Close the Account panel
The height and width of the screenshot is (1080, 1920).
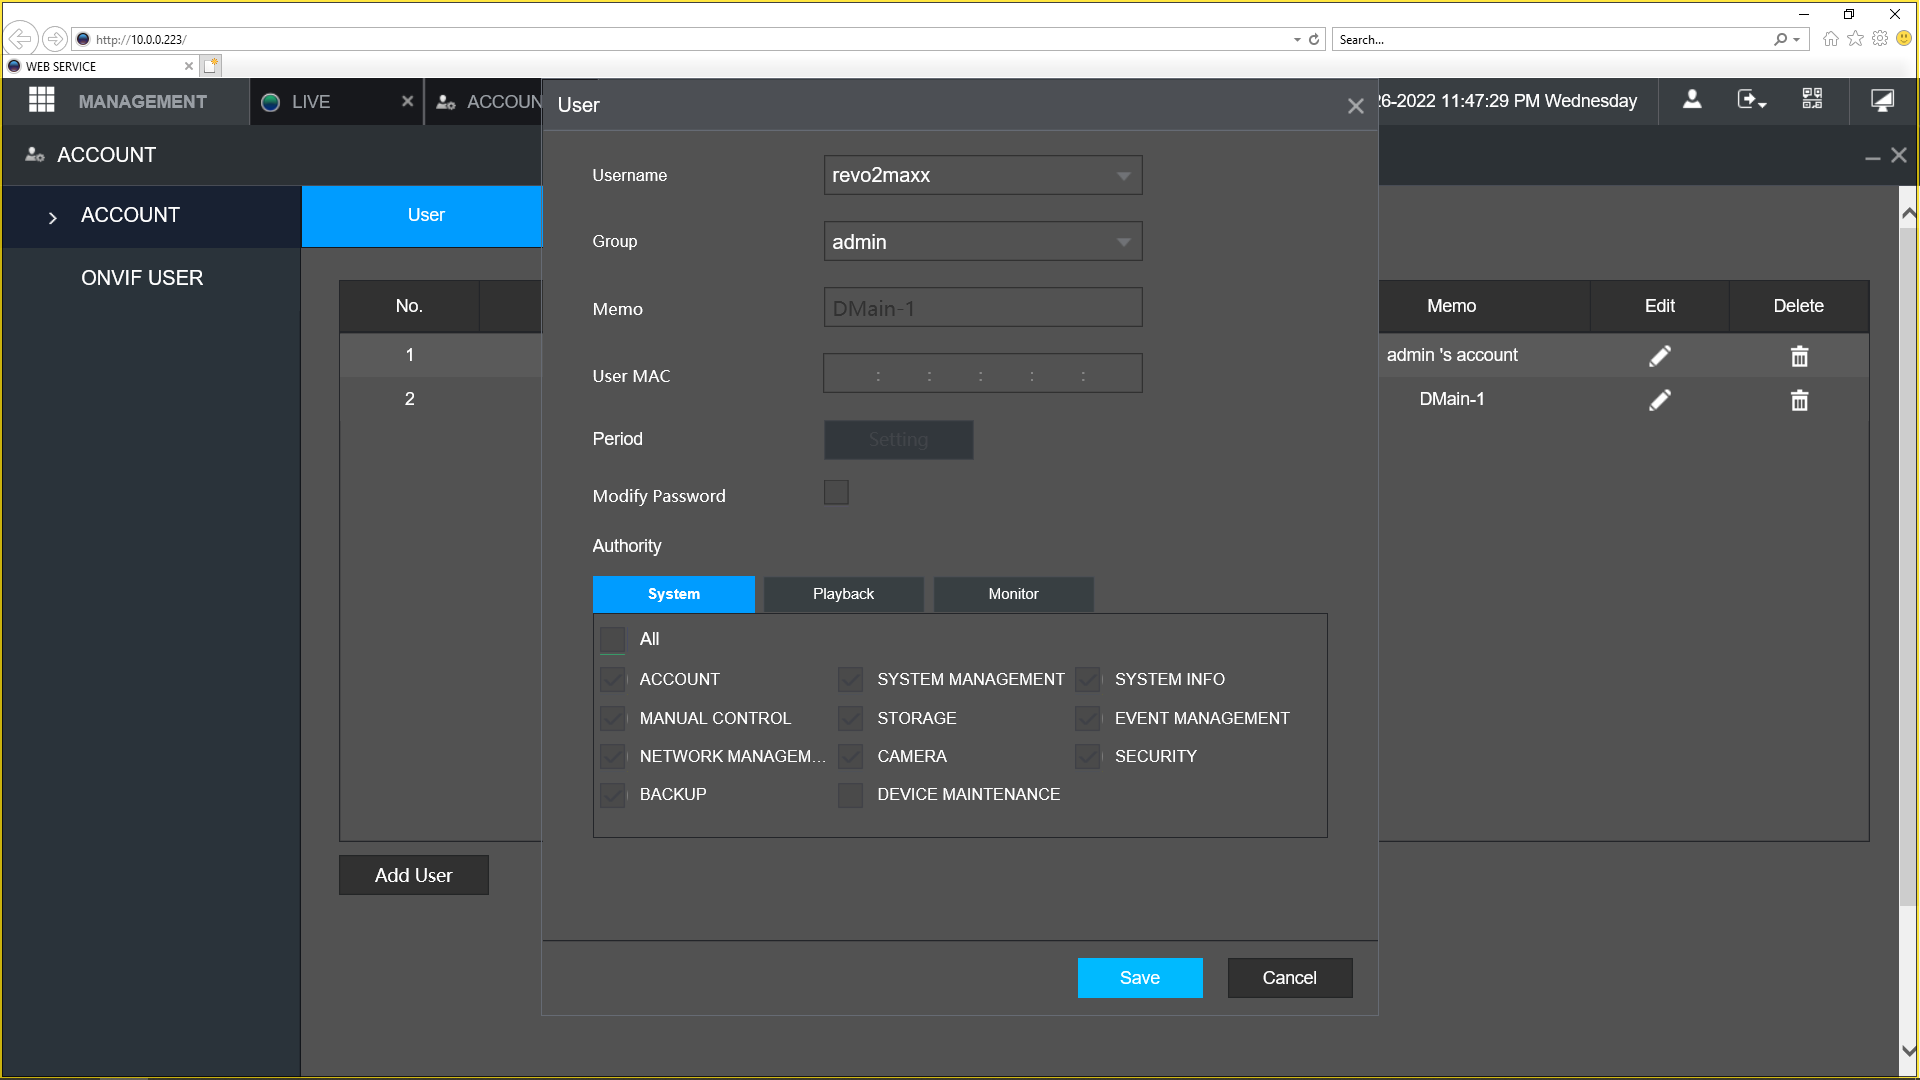(1899, 155)
